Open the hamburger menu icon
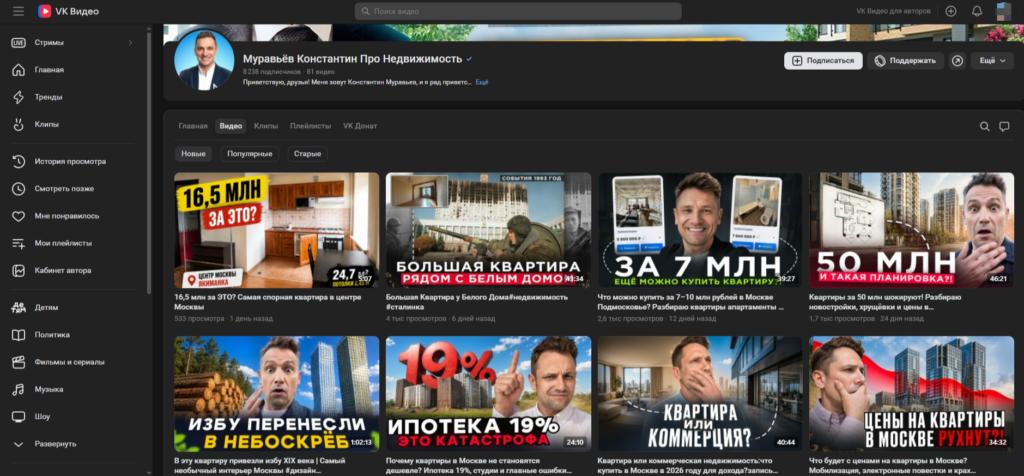Image resolution: width=1024 pixels, height=476 pixels. point(18,11)
